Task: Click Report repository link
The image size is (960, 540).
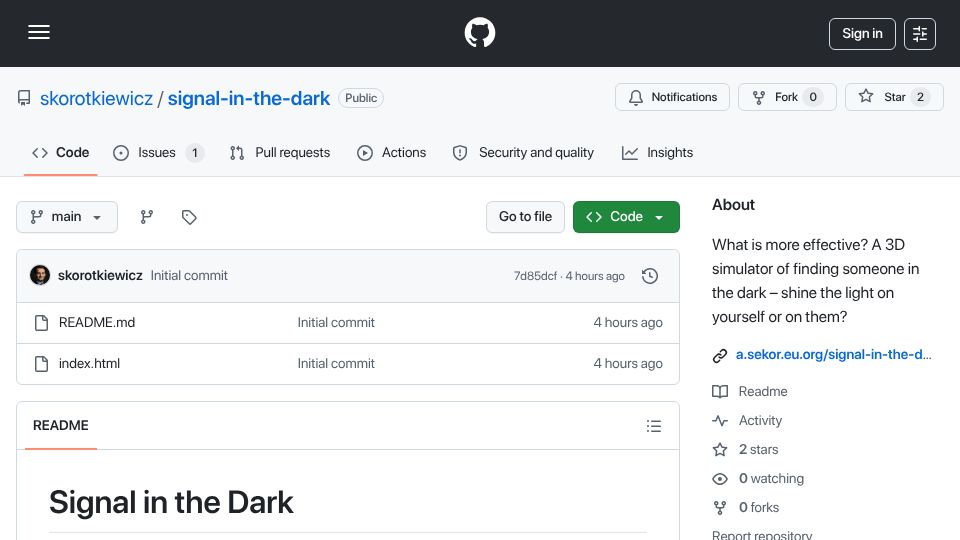Action: pos(762,535)
